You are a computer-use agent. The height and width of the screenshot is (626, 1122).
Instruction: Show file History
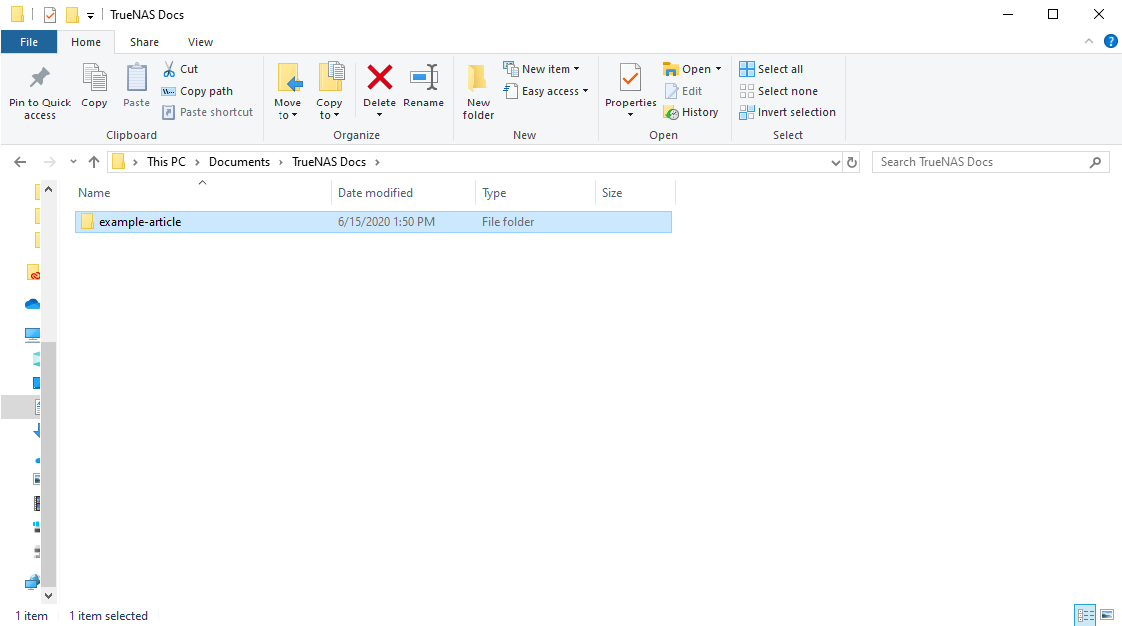(691, 112)
